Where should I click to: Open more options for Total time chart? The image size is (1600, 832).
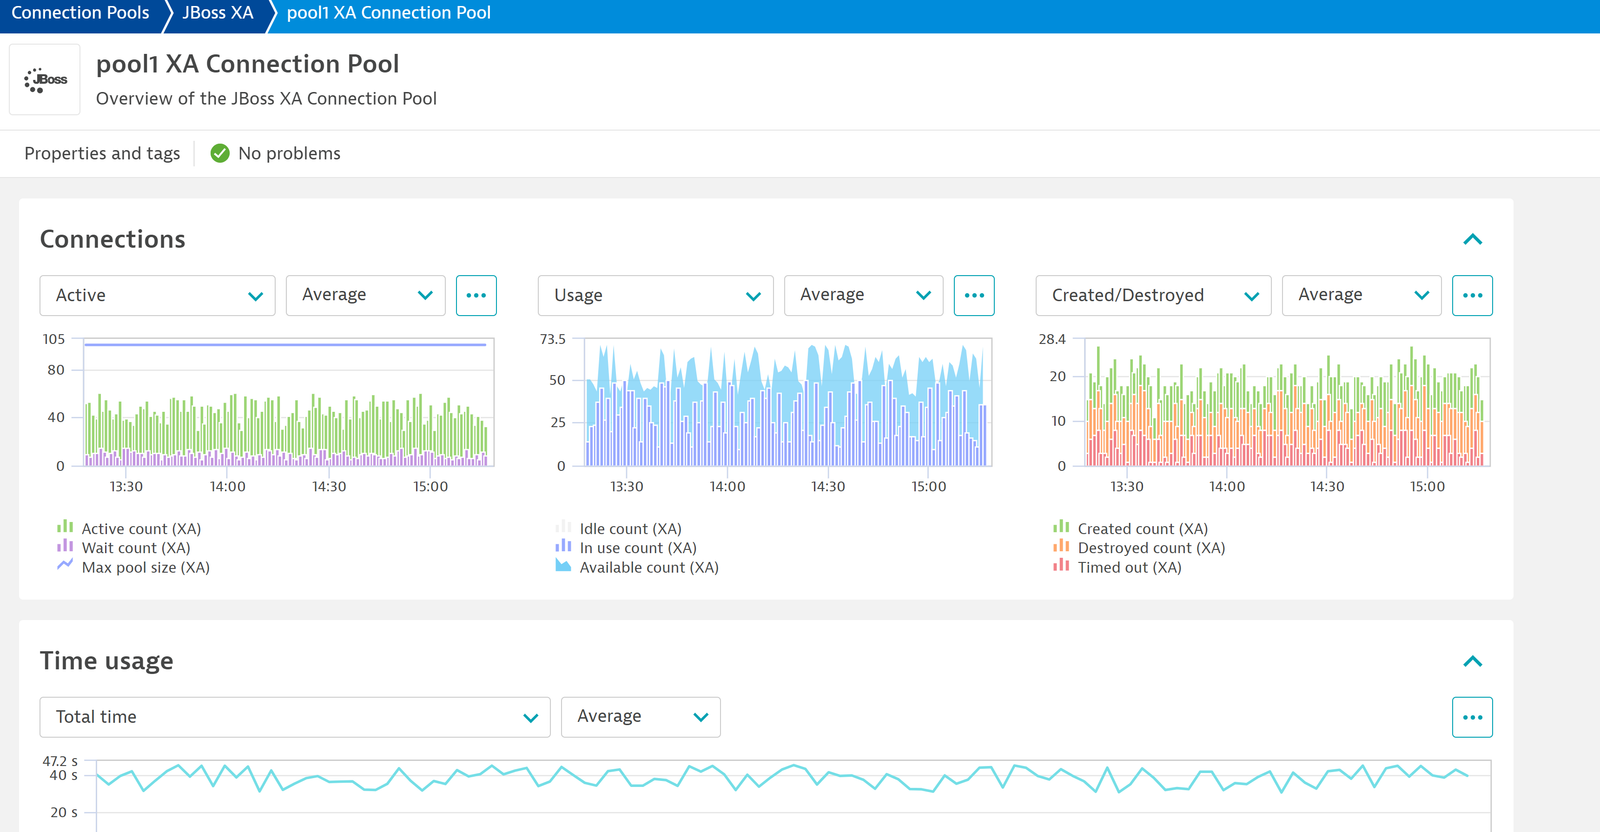pos(1472,717)
